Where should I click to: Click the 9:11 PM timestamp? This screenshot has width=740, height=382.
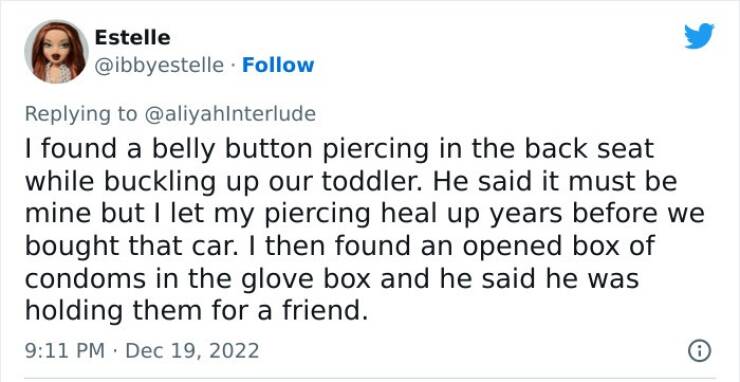click(65, 351)
